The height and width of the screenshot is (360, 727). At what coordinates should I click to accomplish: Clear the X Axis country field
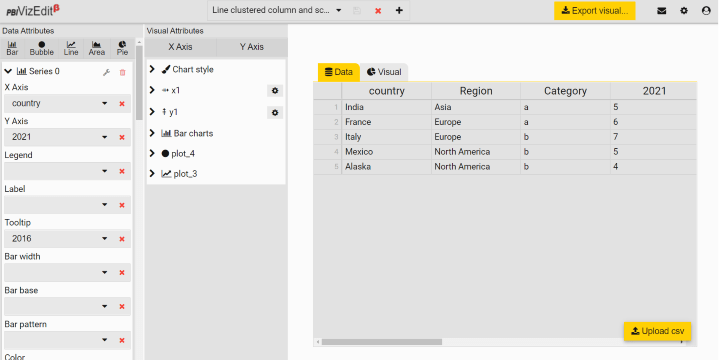tap(122, 104)
